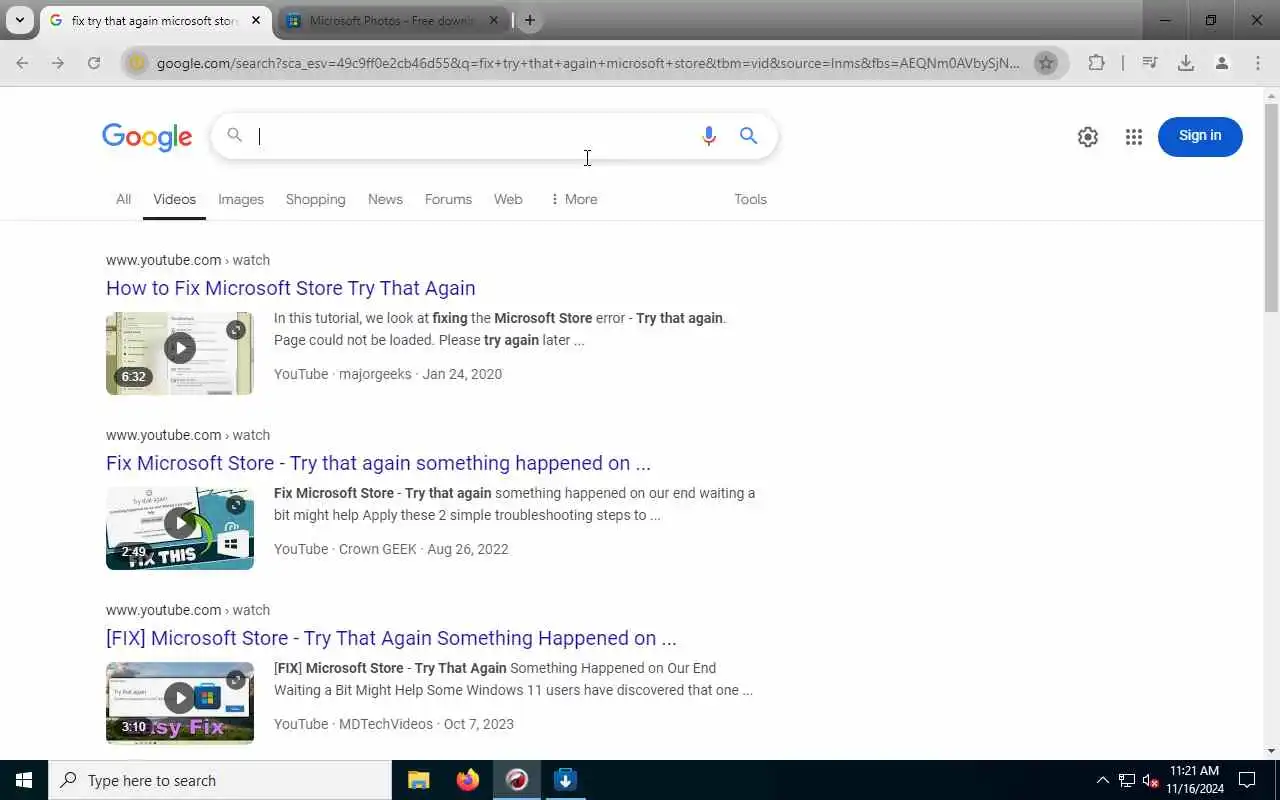This screenshot has height=800, width=1280.
Task: Close the Microsoft Photos tab
Action: pyautogui.click(x=494, y=20)
